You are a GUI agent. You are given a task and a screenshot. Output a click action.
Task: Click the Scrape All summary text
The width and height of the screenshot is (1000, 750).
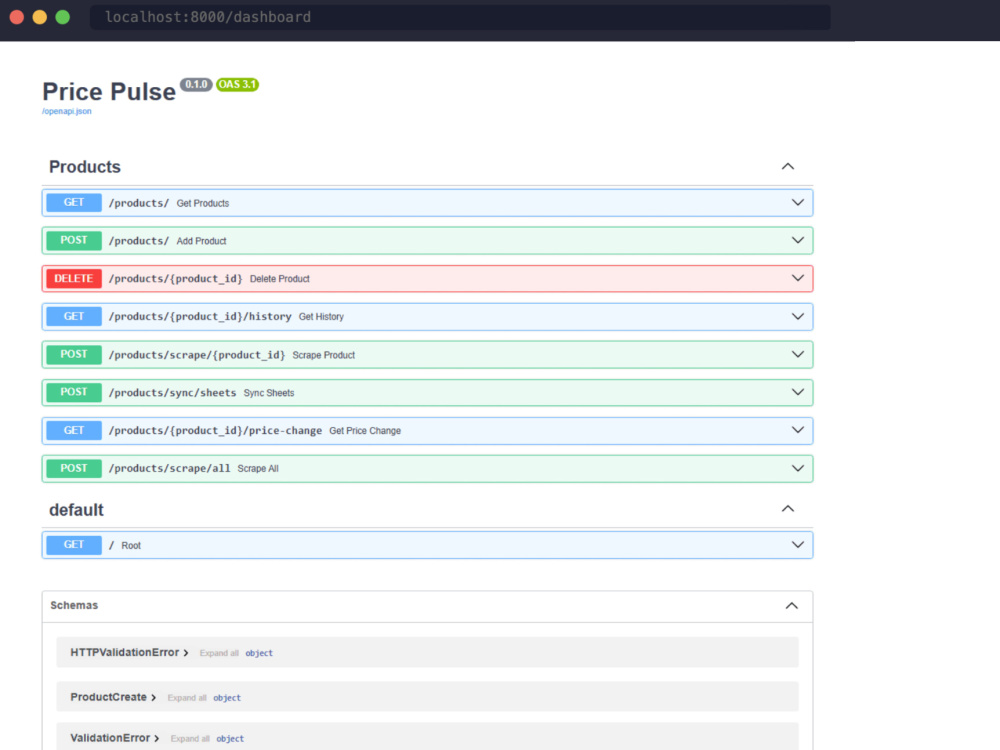pyautogui.click(x=258, y=469)
